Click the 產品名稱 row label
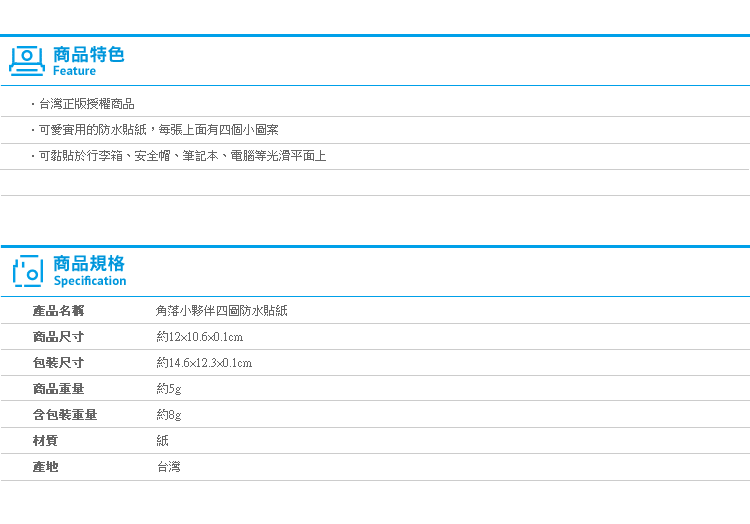The height and width of the screenshot is (524, 750). coord(58,311)
